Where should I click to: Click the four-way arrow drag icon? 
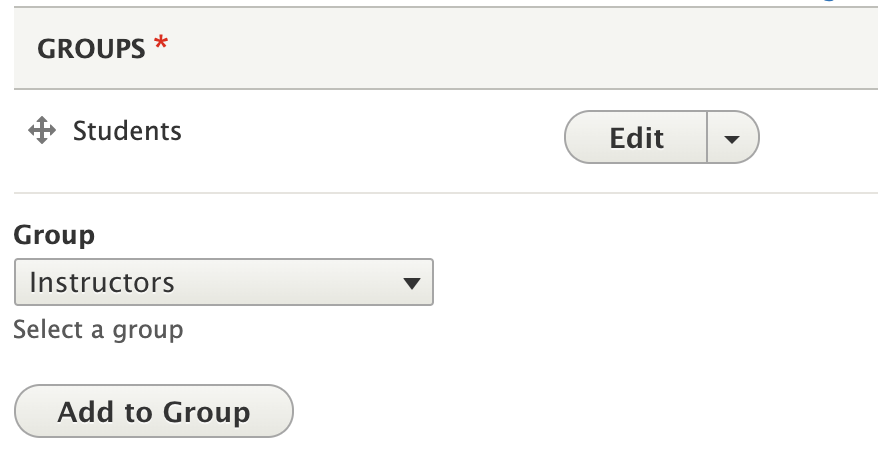pyautogui.click(x=42, y=130)
